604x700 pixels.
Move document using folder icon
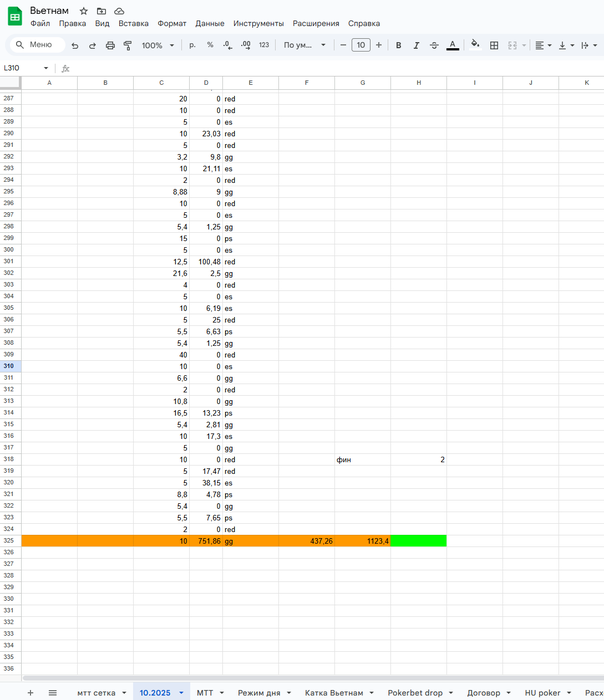[x=101, y=11]
